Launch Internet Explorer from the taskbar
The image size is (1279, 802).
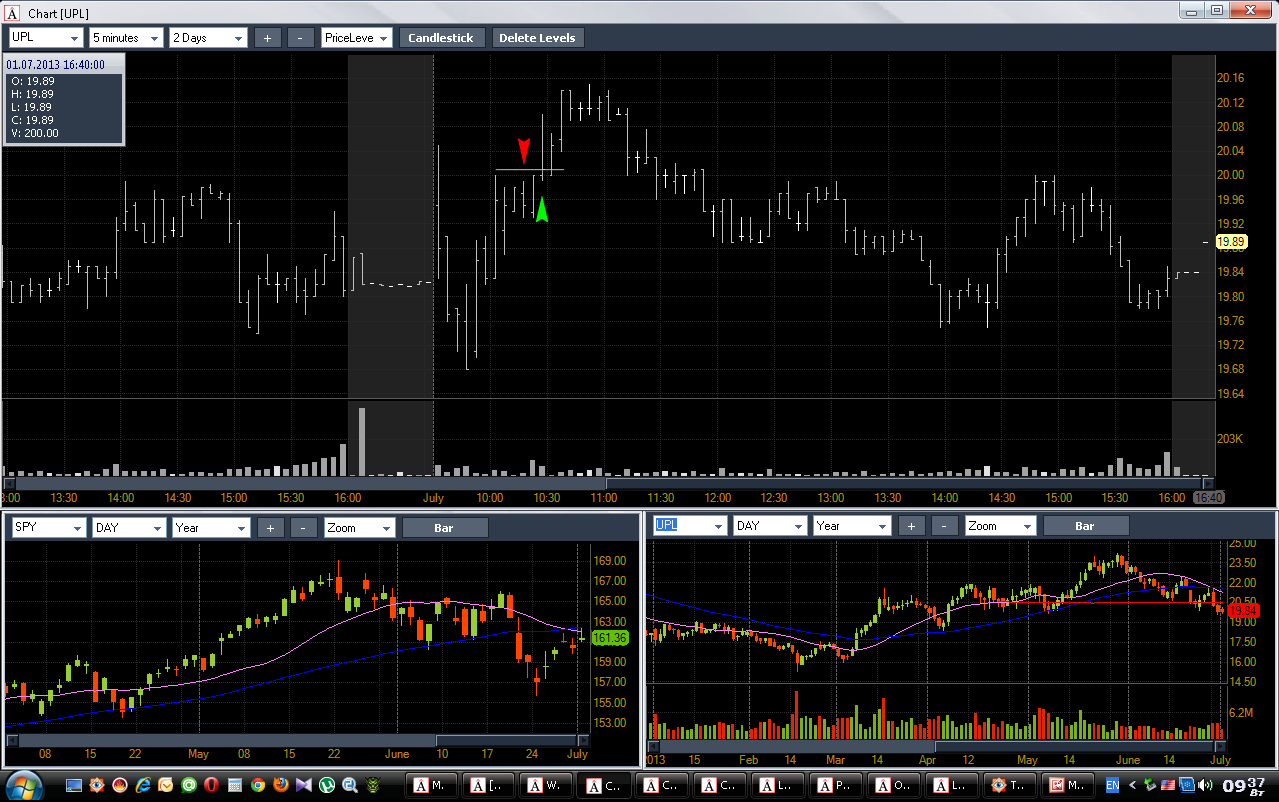pos(143,785)
